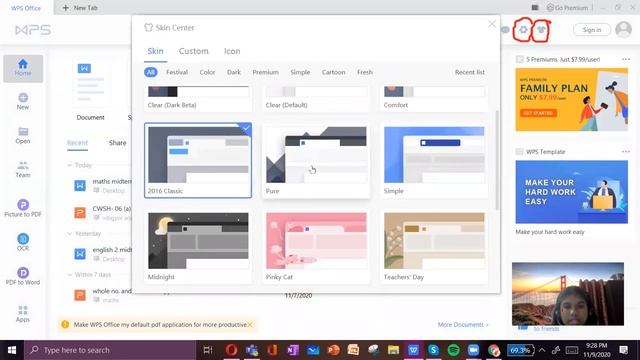Screen dimensions: 640x360
Task: Click Go Premium in title bar
Action: coord(567,7)
